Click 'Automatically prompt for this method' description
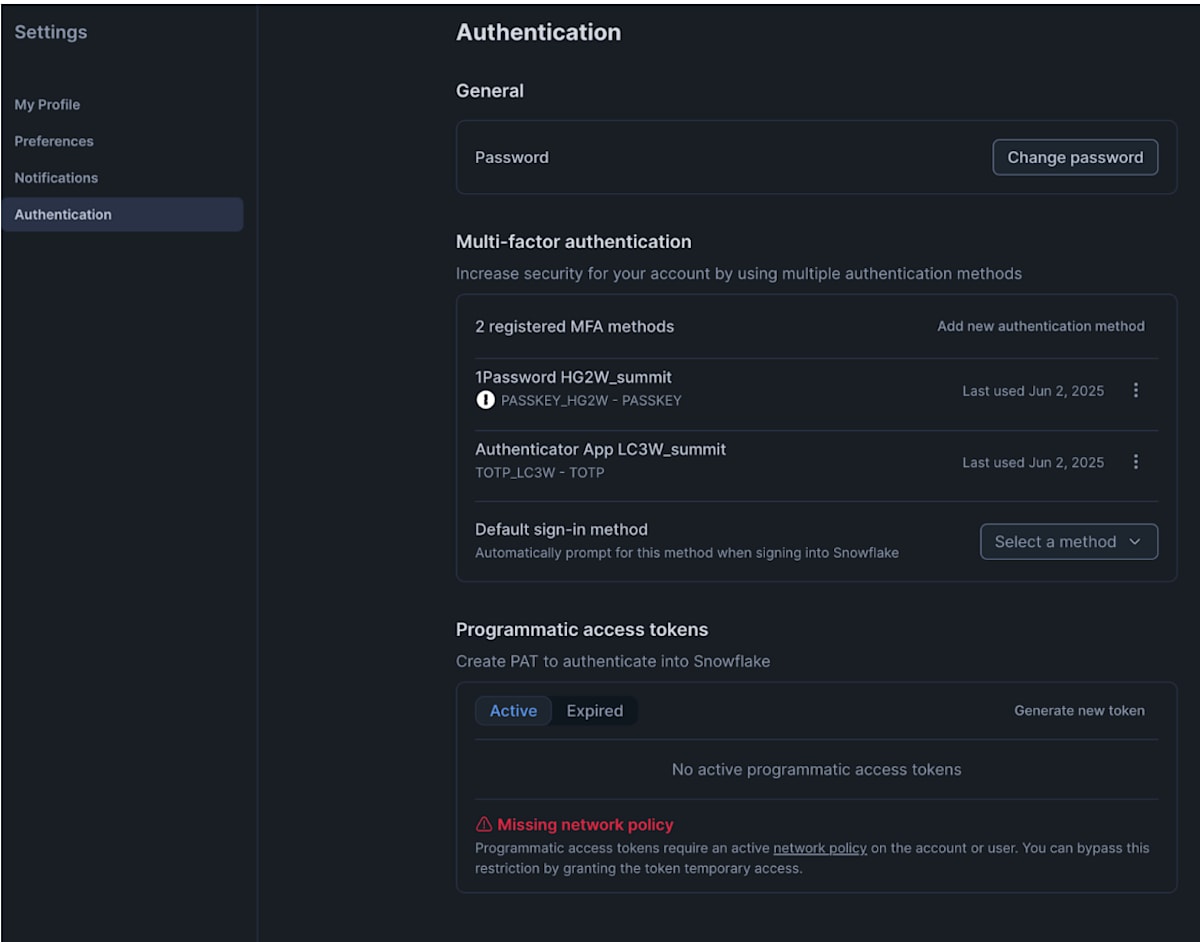The height and width of the screenshot is (942, 1200). [x=686, y=552]
